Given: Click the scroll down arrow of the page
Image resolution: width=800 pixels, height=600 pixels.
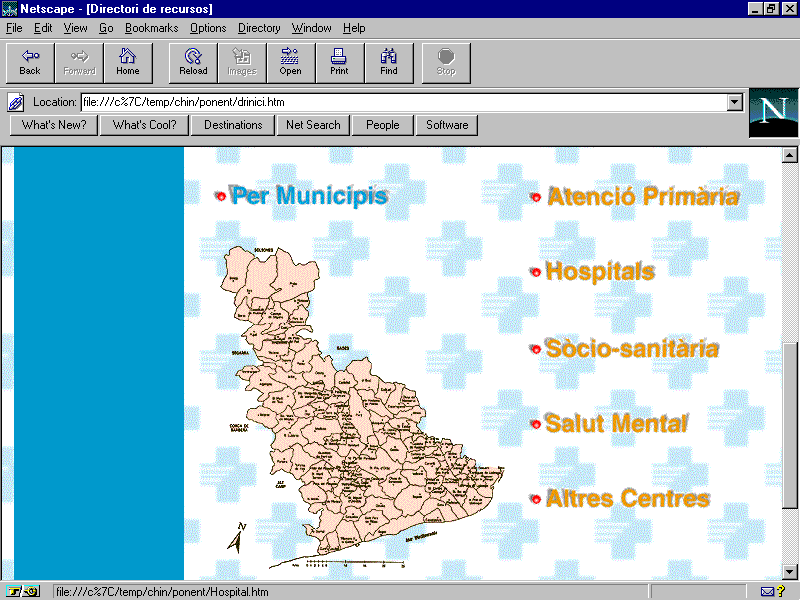Looking at the screenshot, I should click(789, 571).
